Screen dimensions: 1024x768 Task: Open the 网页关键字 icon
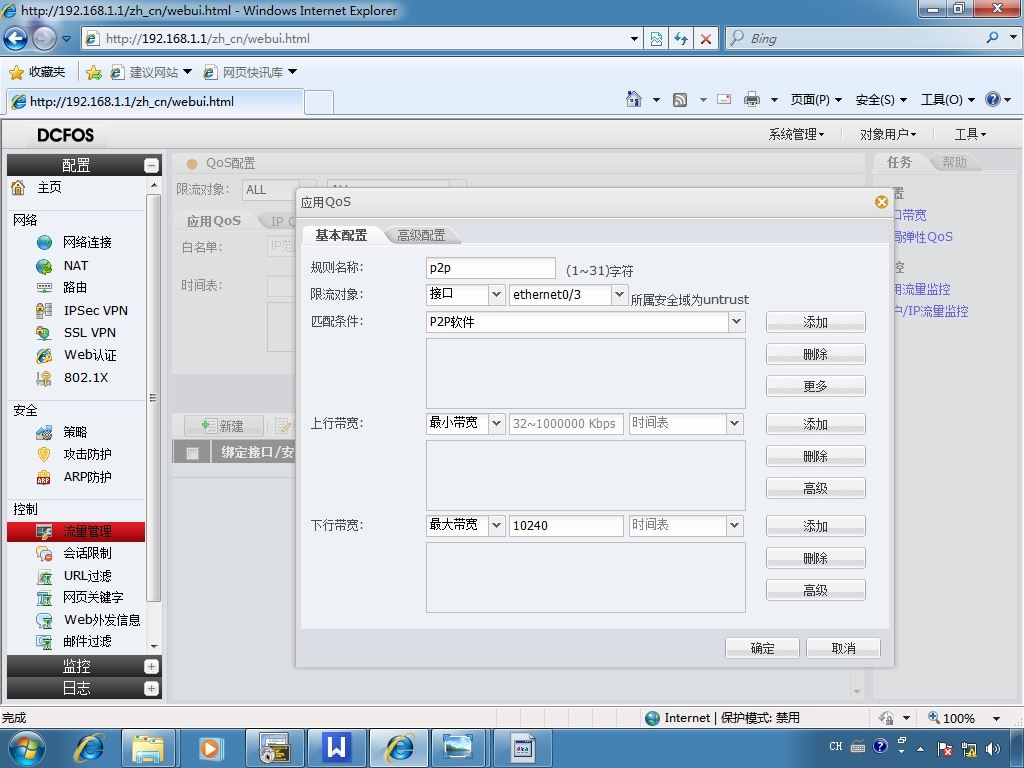(44, 598)
